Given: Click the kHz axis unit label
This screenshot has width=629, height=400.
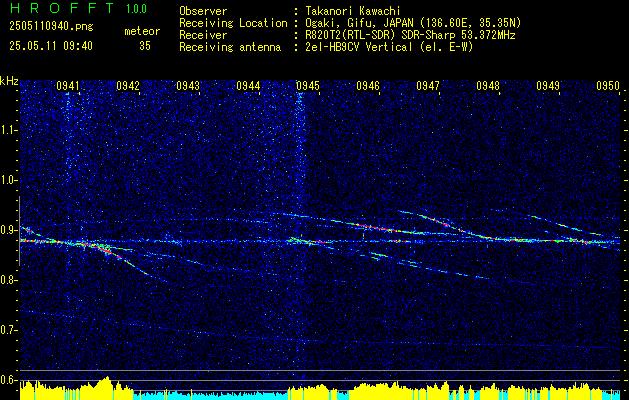Looking at the screenshot, I should pyautogui.click(x=9, y=81).
